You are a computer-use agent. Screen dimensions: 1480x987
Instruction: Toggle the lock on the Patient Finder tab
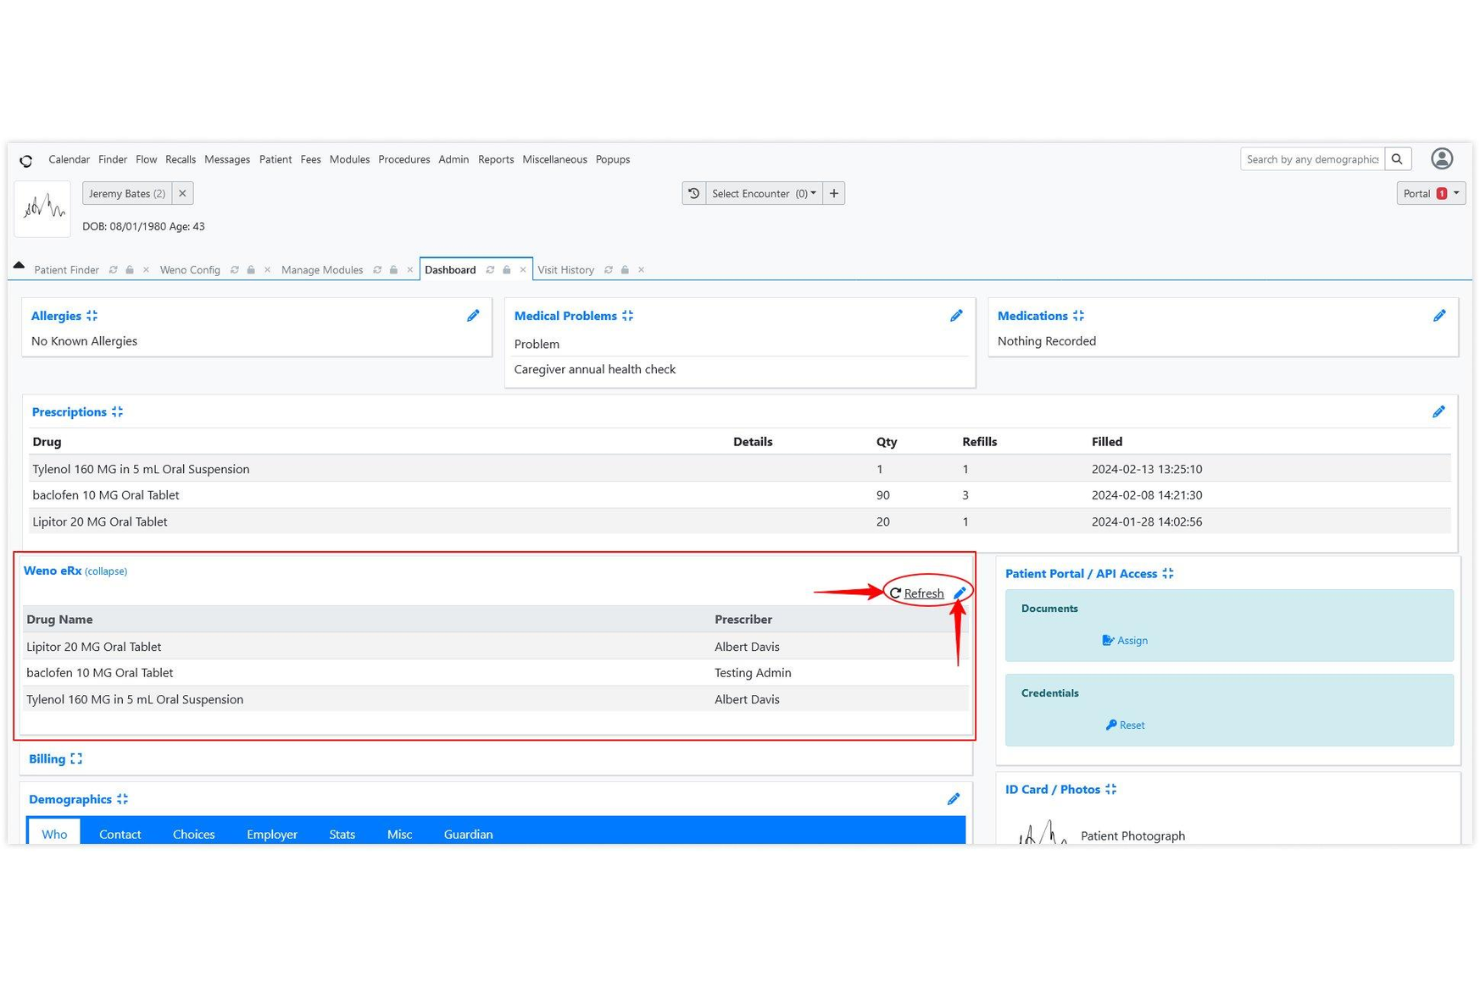tap(129, 270)
